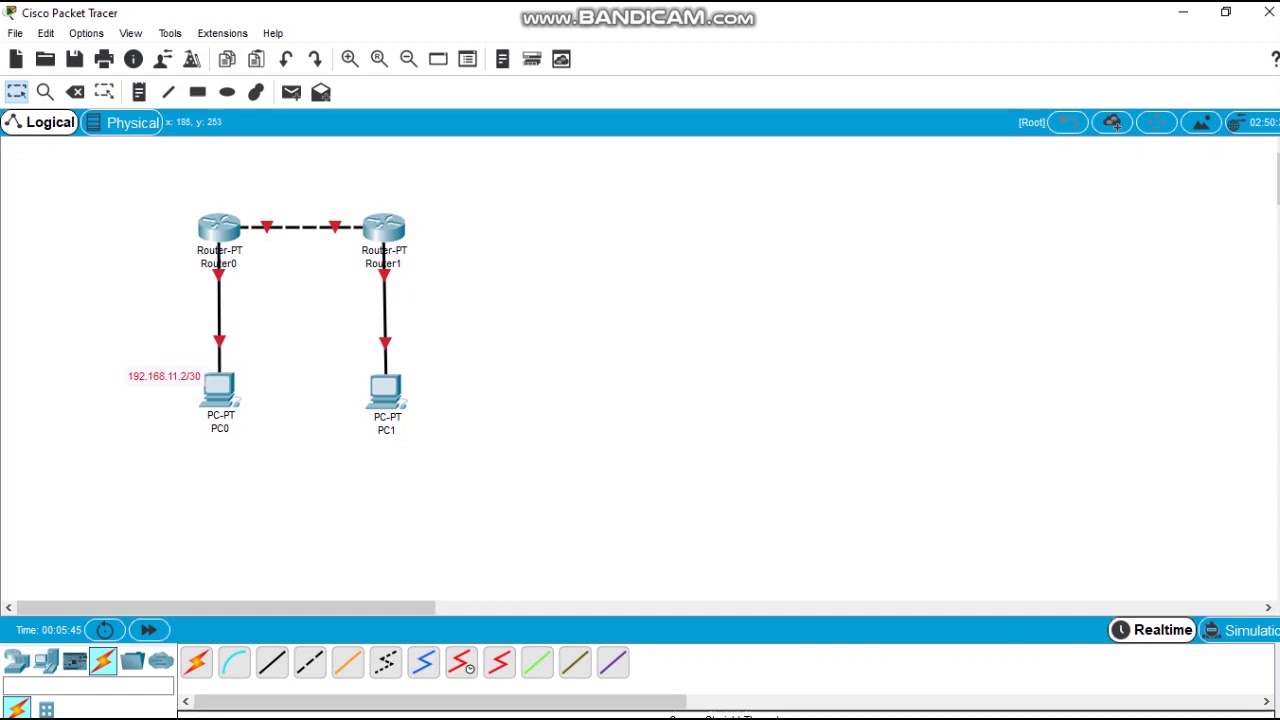Open the Help menu
The height and width of the screenshot is (720, 1280).
tap(273, 33)
